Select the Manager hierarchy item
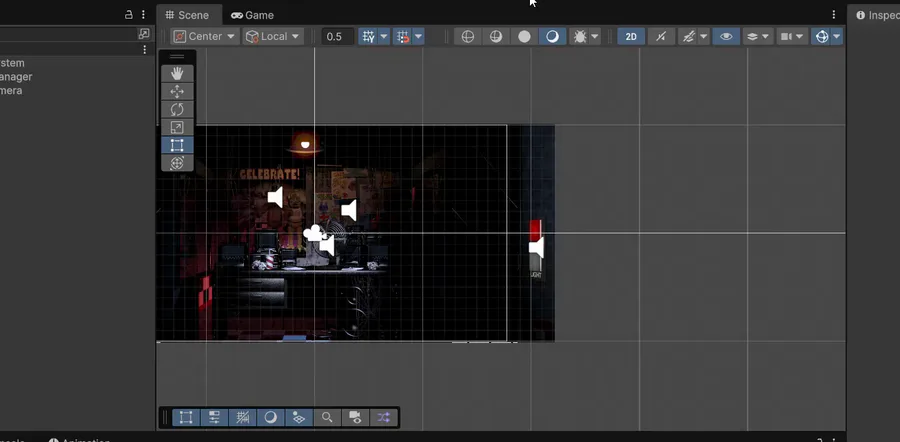 point(15,77)
